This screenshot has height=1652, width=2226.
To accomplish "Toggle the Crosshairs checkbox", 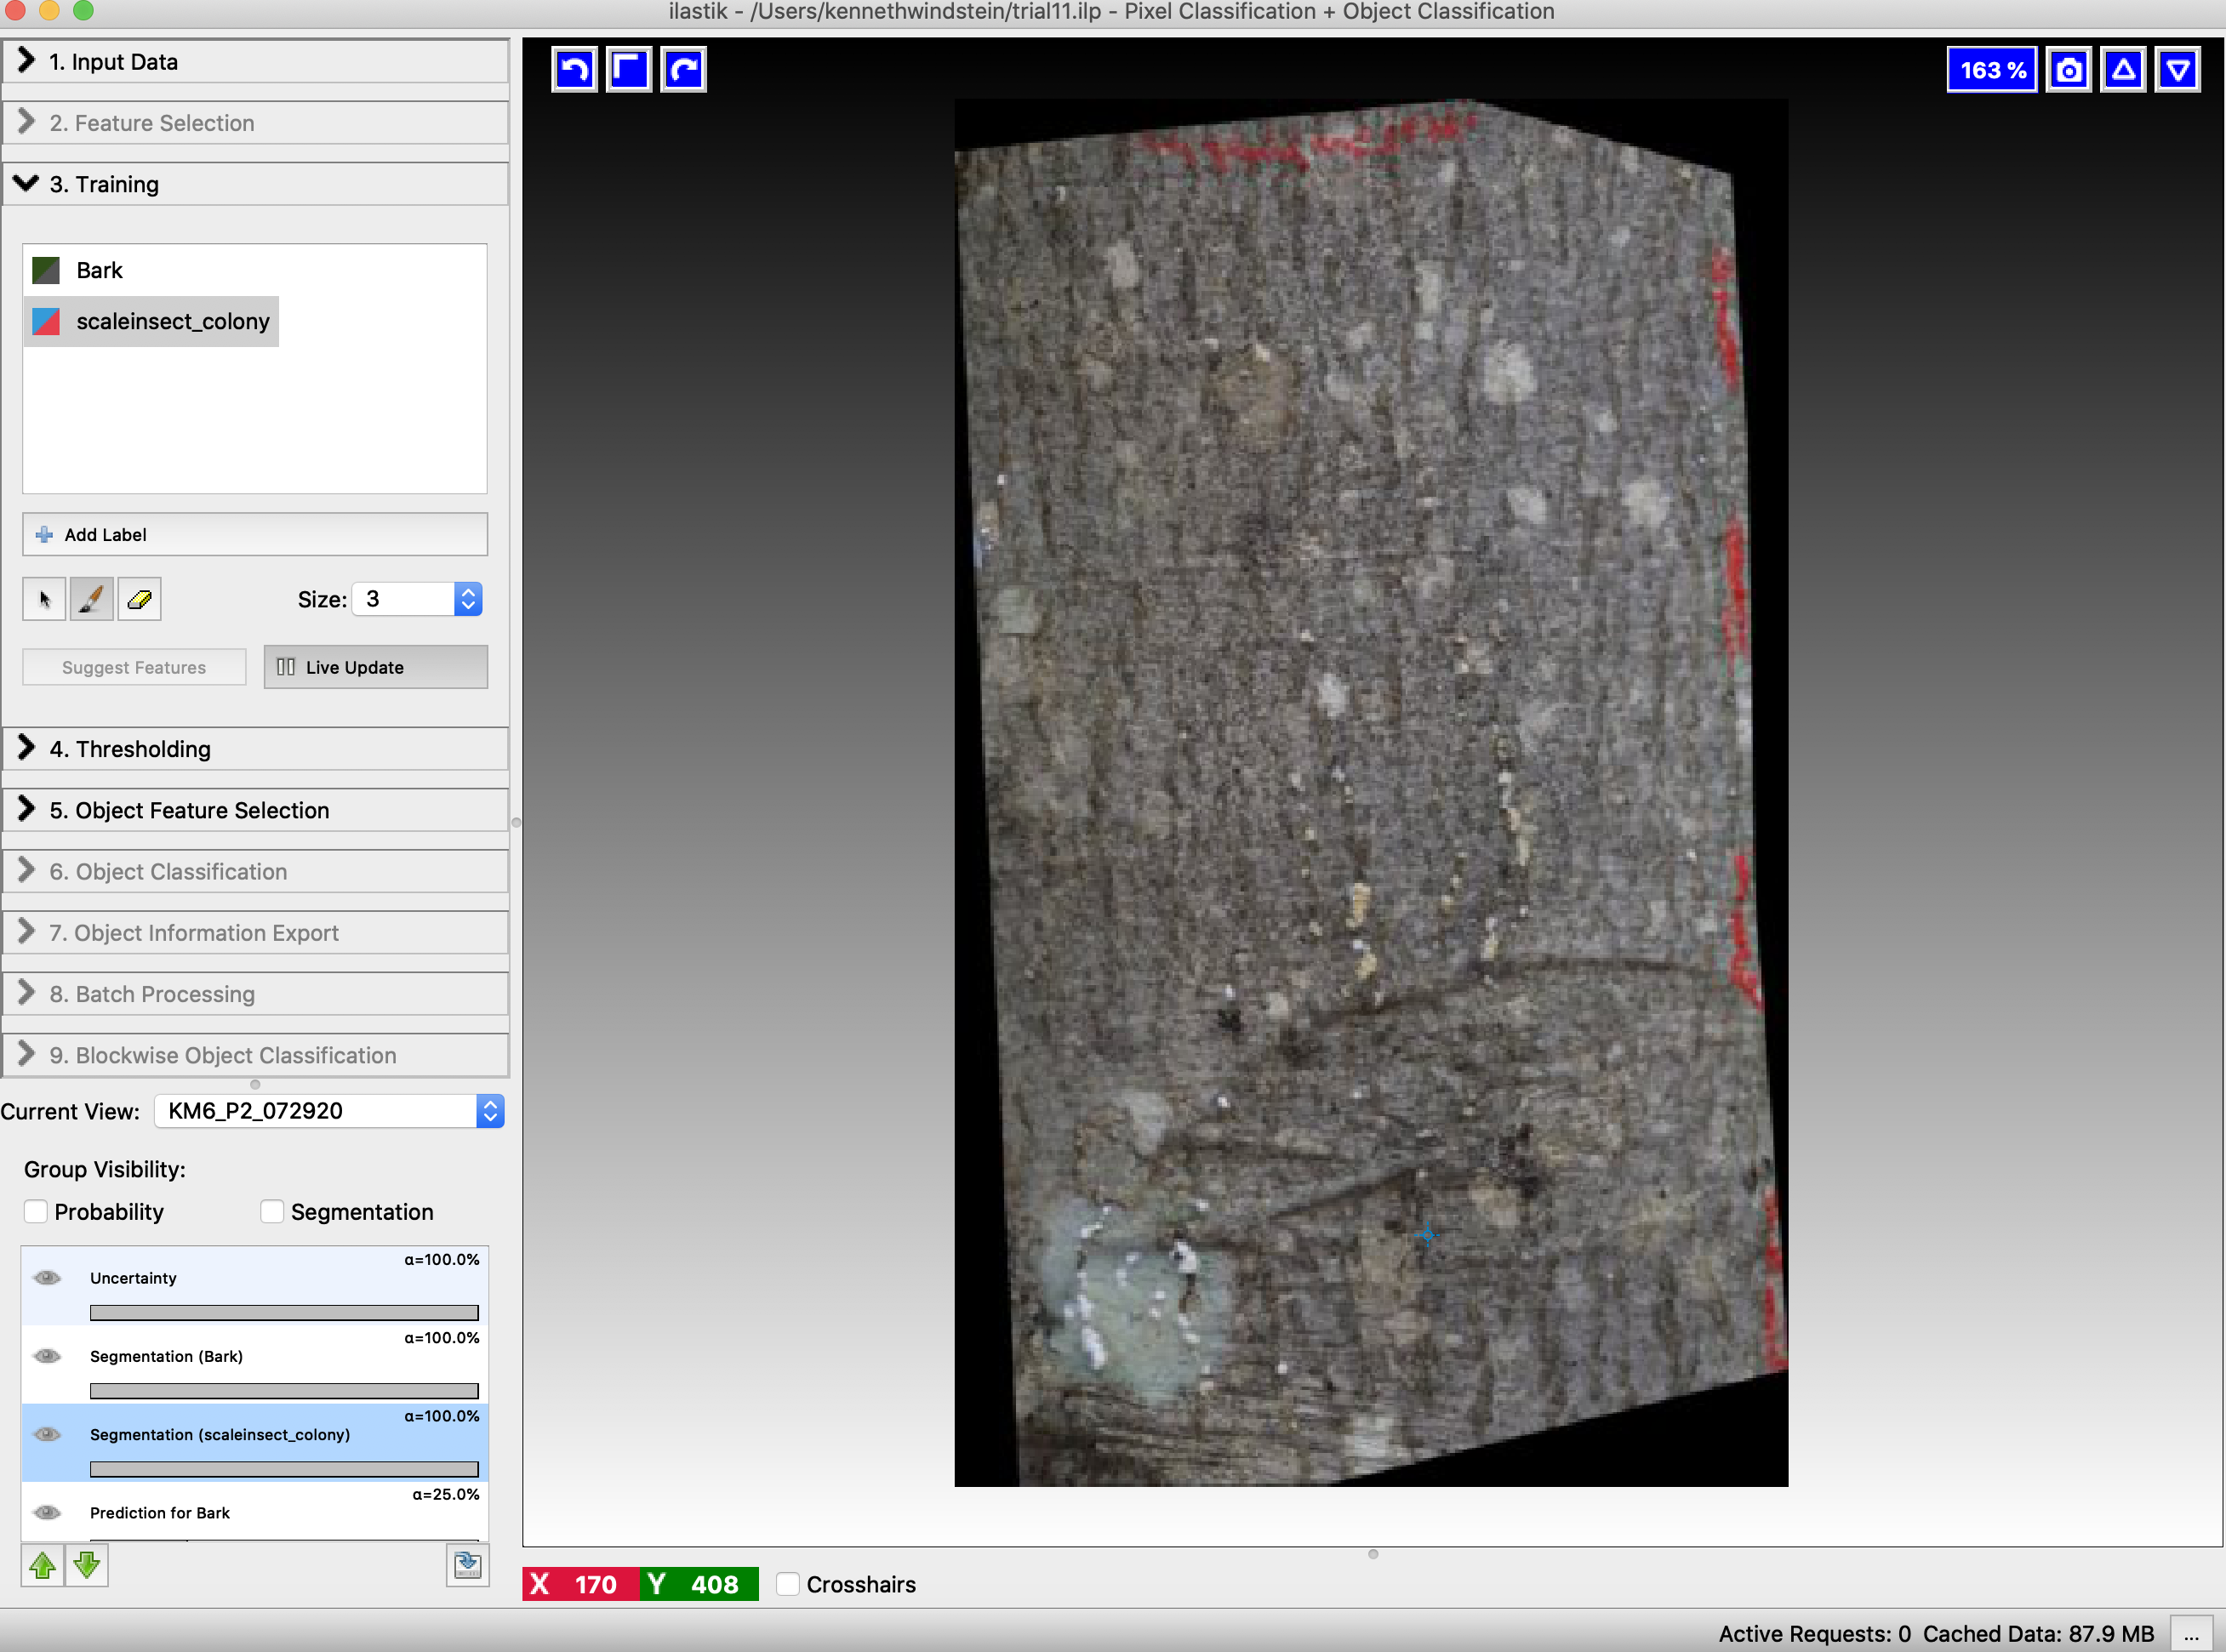I will (788, 1584).
